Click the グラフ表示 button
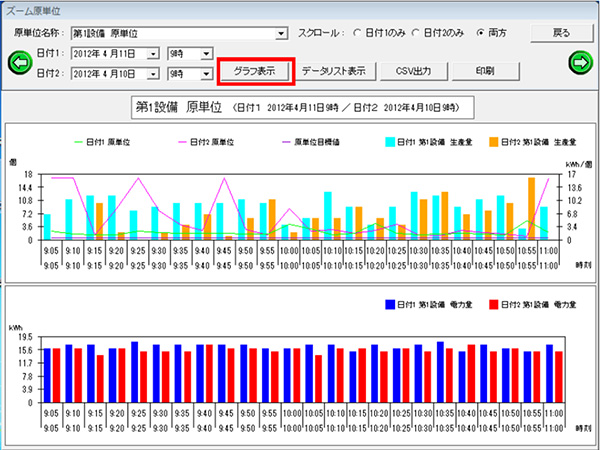The height and width of the screenshot is (450, 600). [255, 71]
